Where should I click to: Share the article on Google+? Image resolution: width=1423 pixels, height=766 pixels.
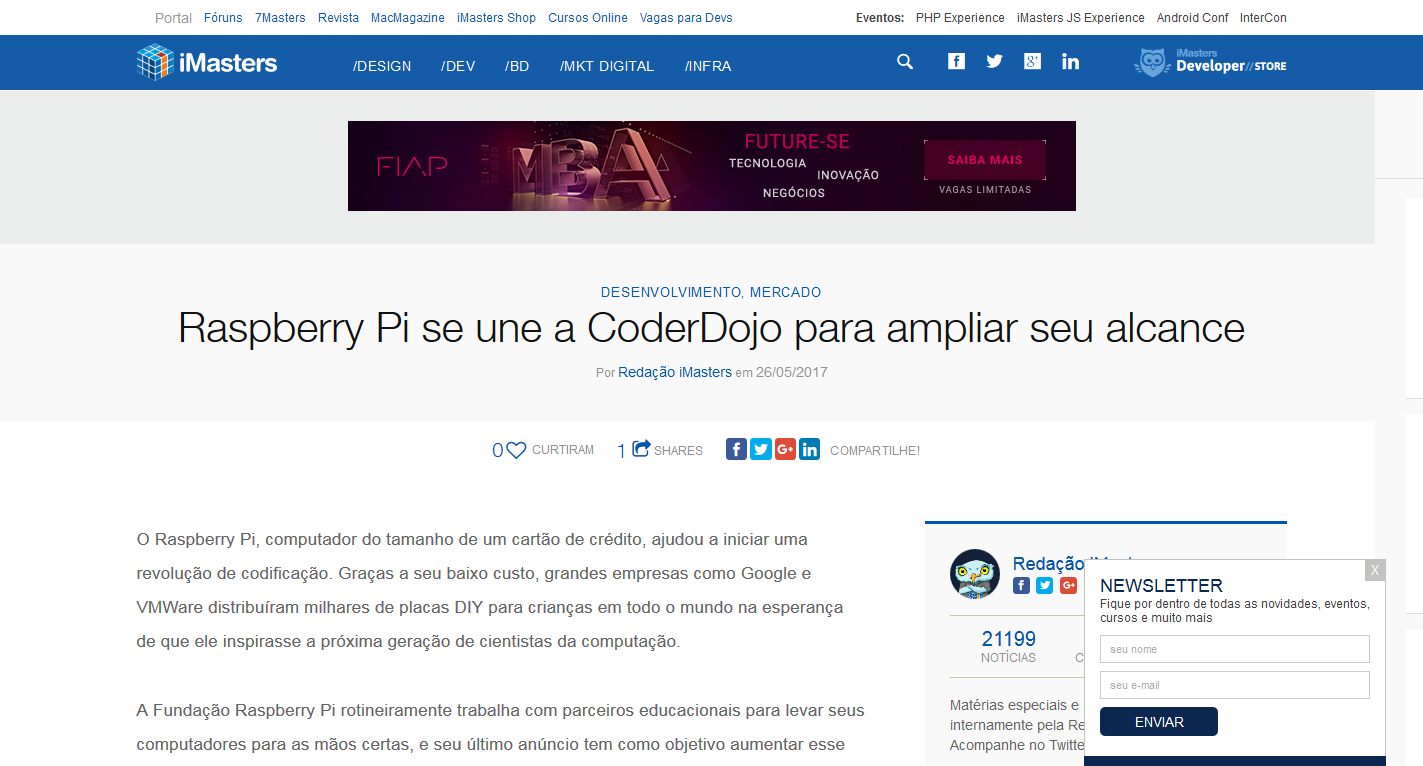[x=785, y=449]
